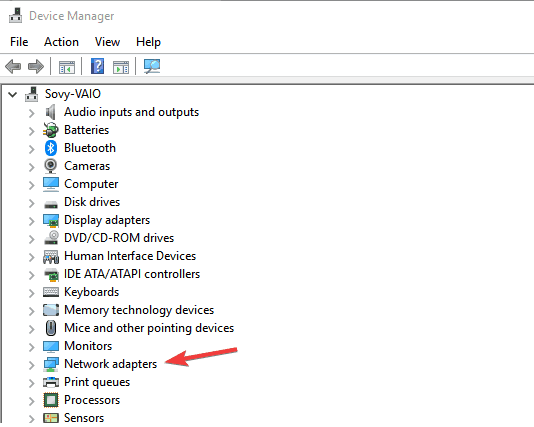Click the Cameras webcam icon
This screenshot has width=534, height=427.
point(51,166)
